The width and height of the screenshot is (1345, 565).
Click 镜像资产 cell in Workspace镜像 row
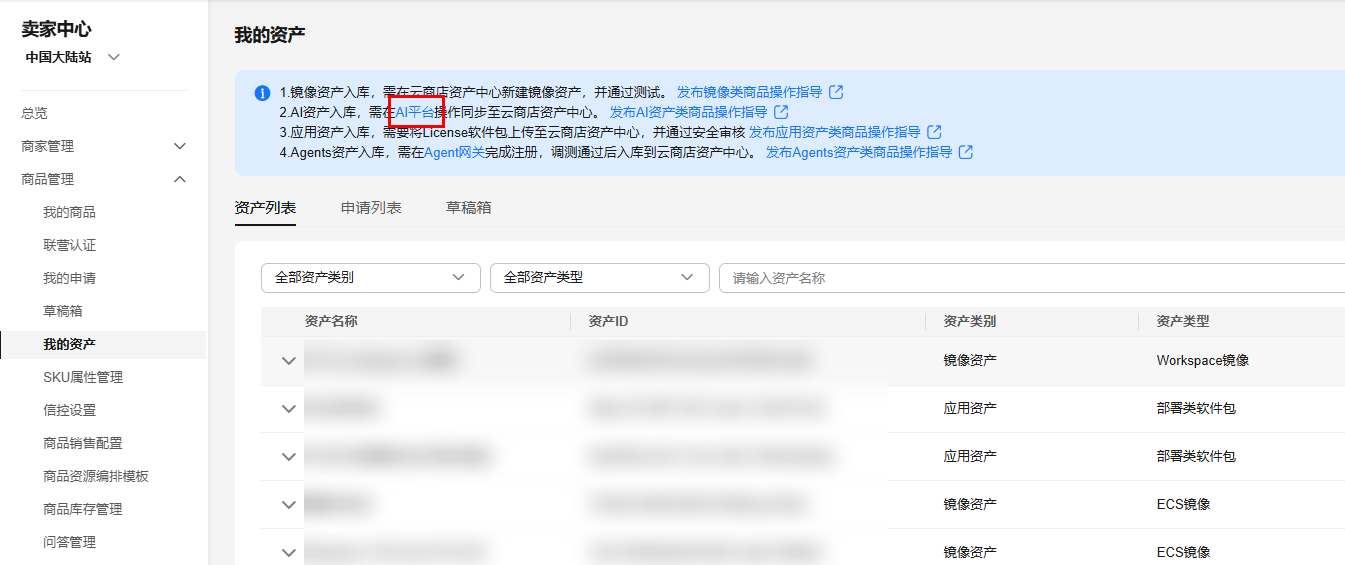click(970, 360)
